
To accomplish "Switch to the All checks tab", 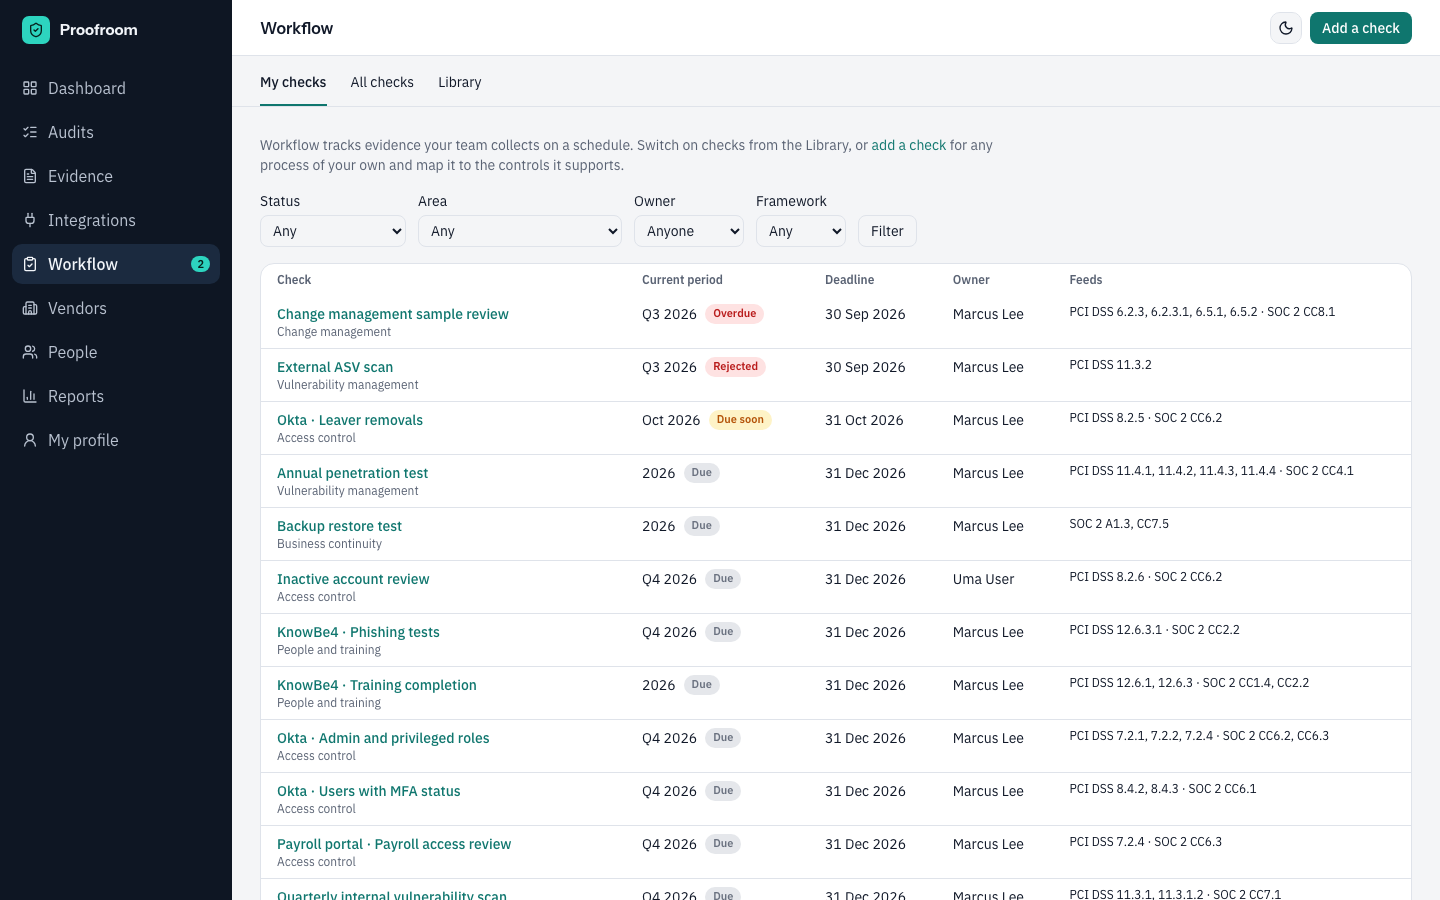I will click(x=382, y=82).
